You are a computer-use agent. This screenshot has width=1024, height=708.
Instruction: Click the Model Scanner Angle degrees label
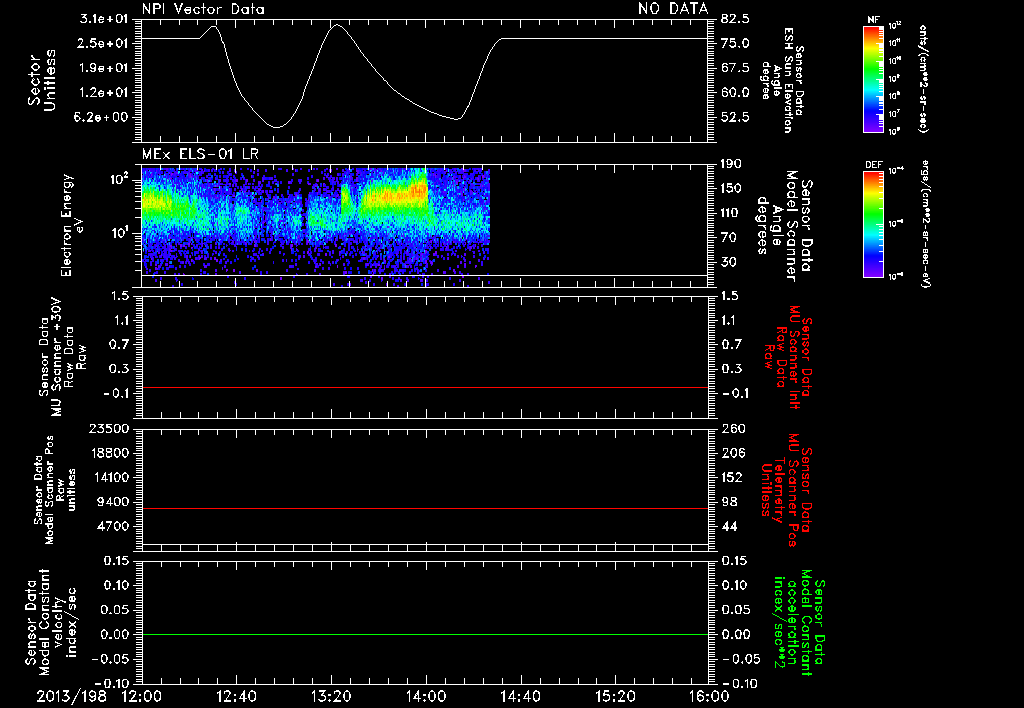click(785, 226)
